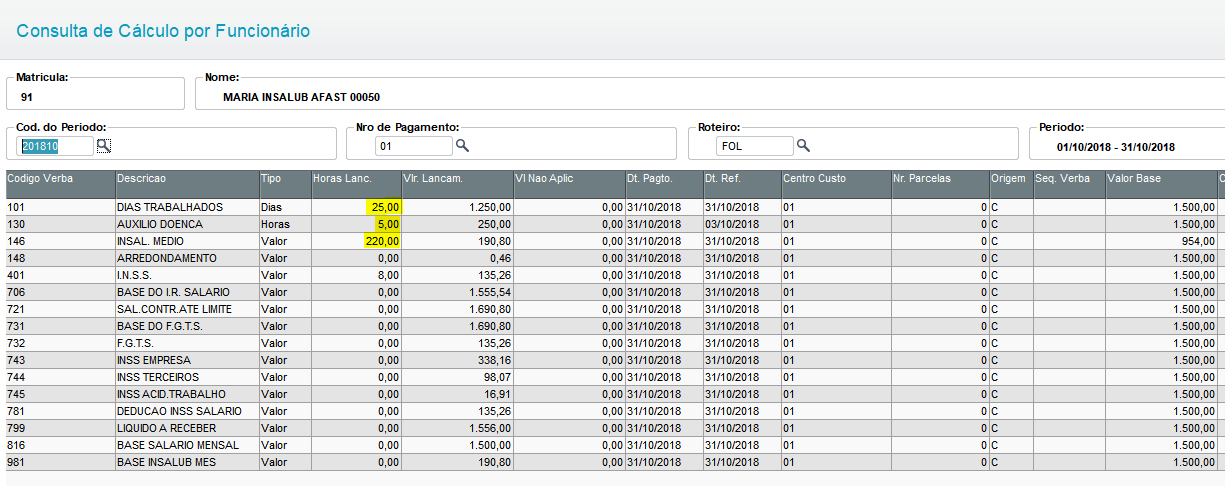Click highlighted hours value 25,00
1225x486 pixels.
[x=384, y=207]
